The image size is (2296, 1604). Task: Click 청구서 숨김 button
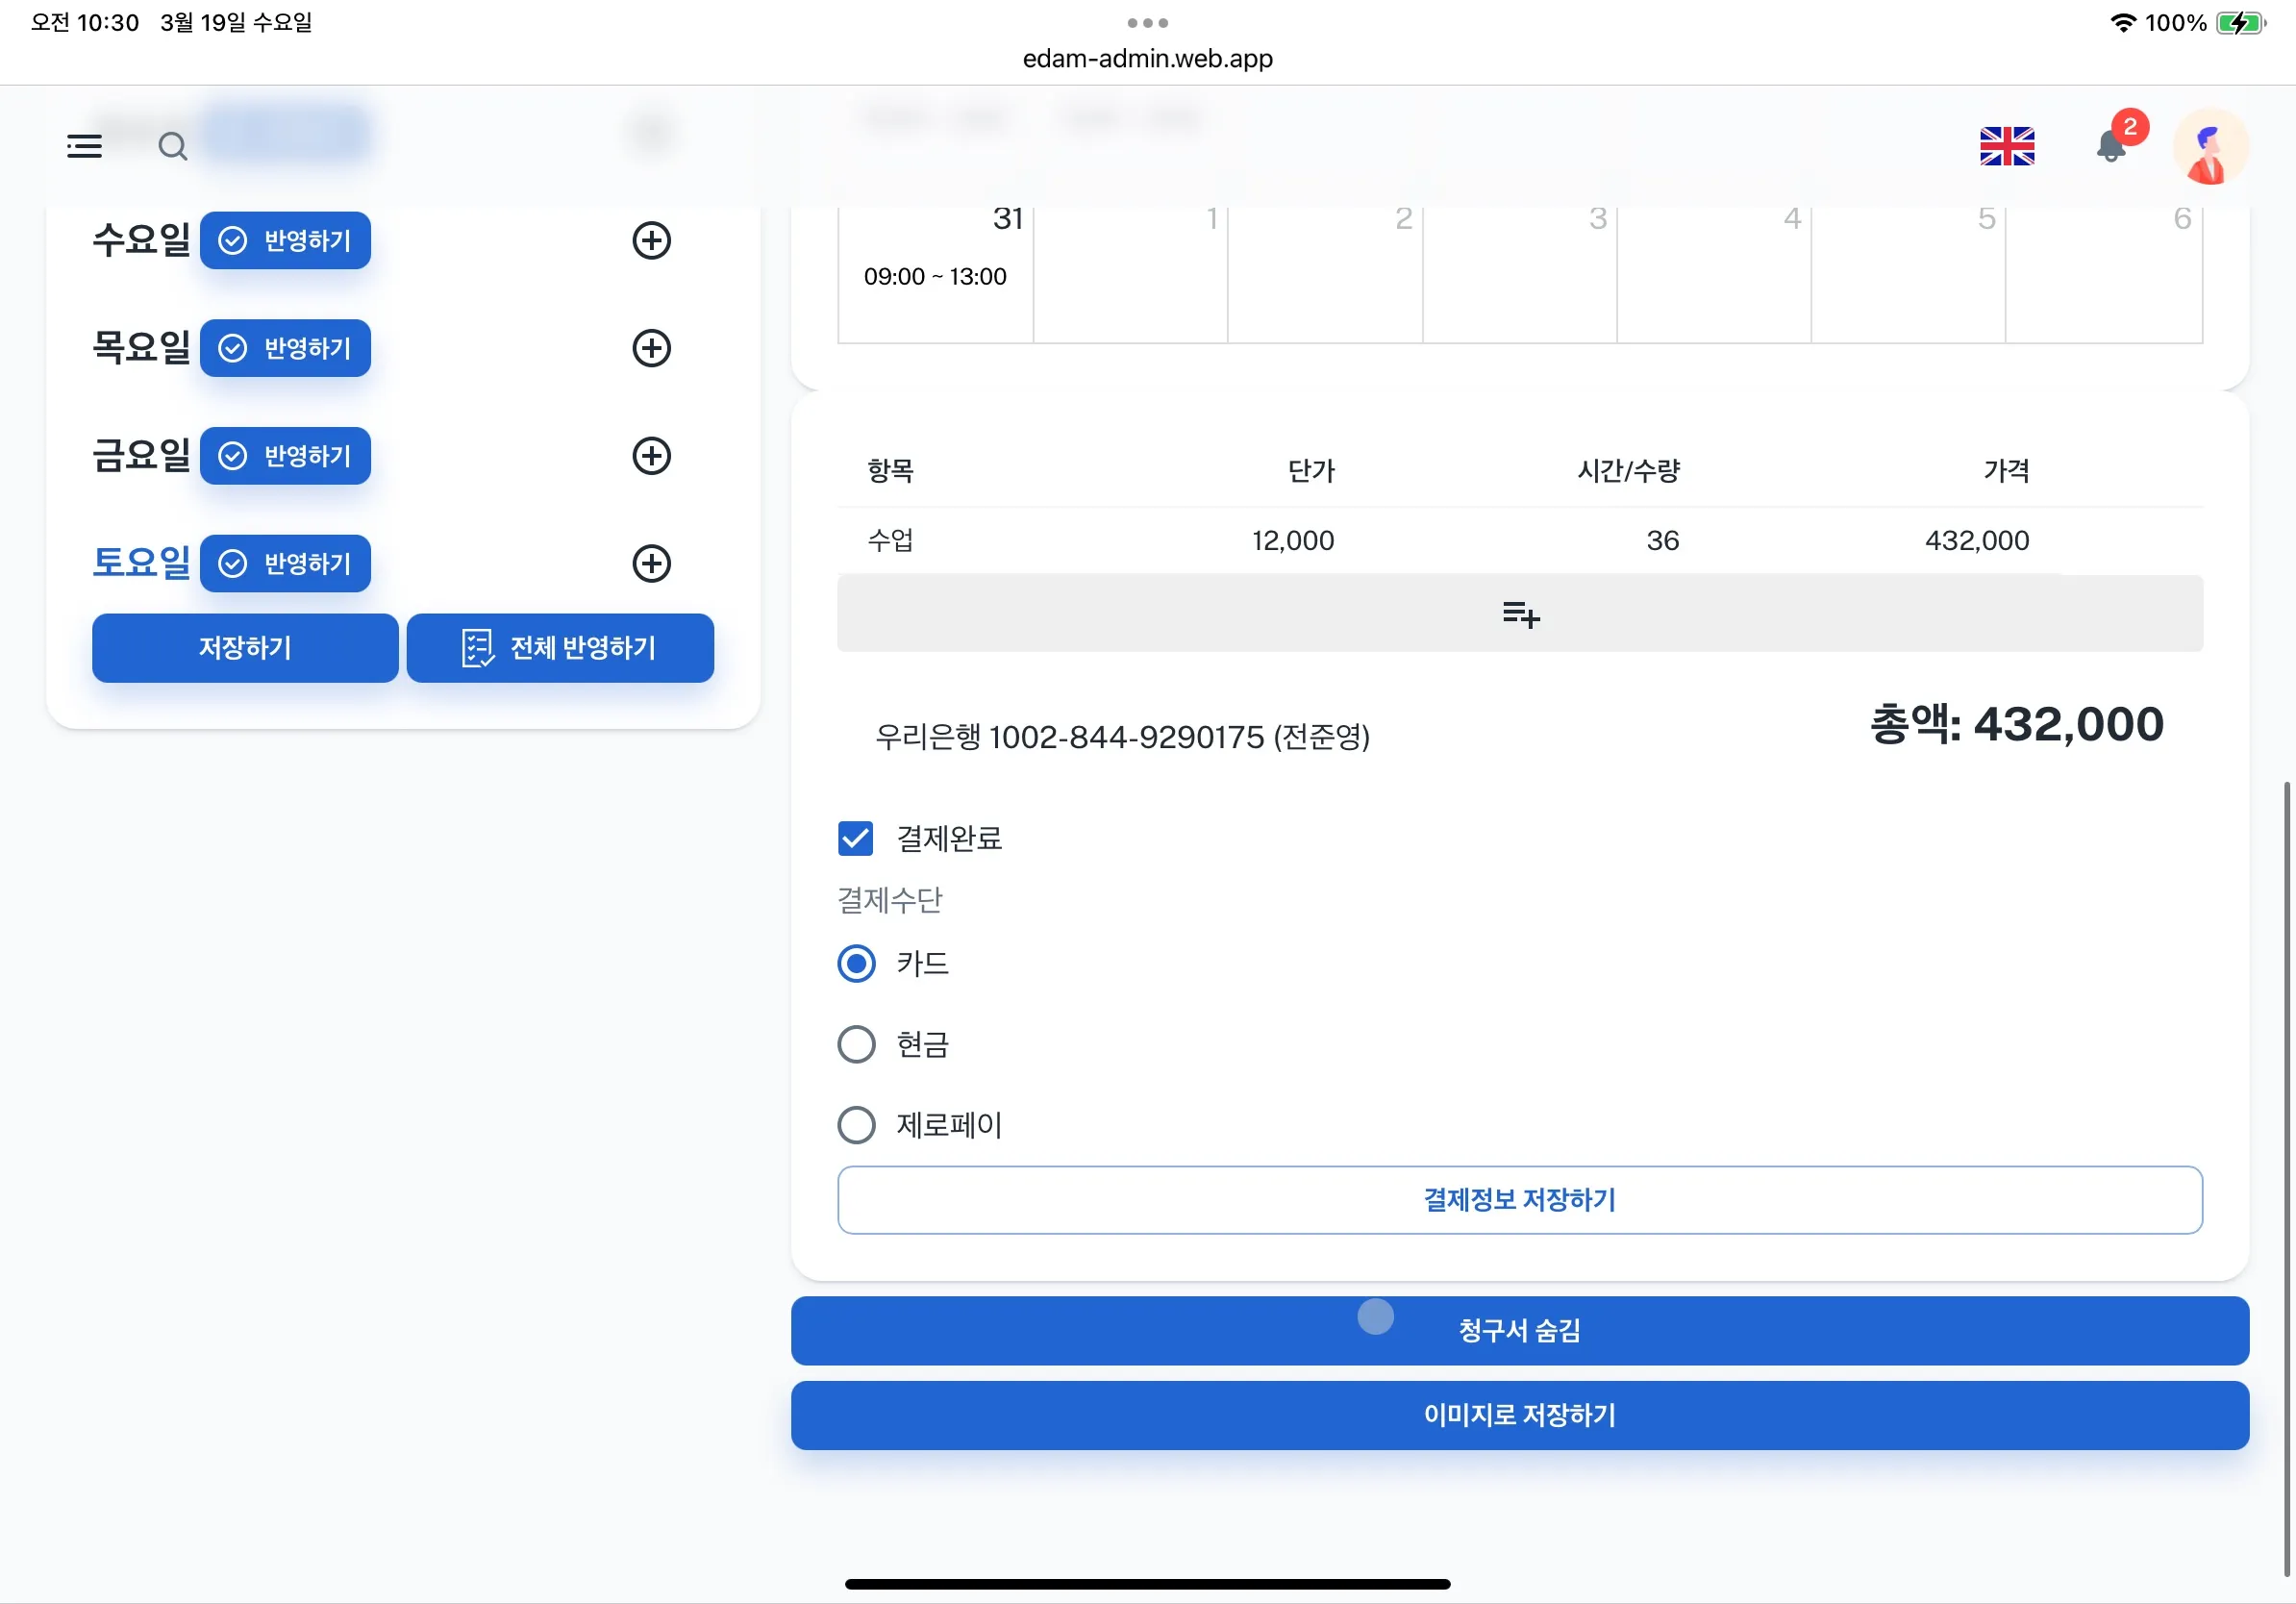(1520, 1331)
